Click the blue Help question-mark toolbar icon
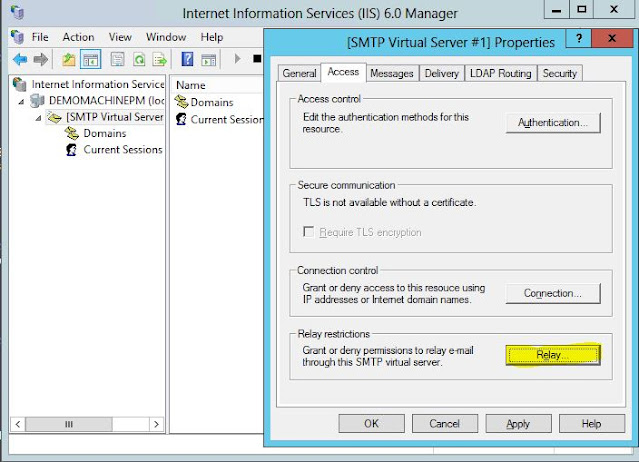 (x=187, y=59)
